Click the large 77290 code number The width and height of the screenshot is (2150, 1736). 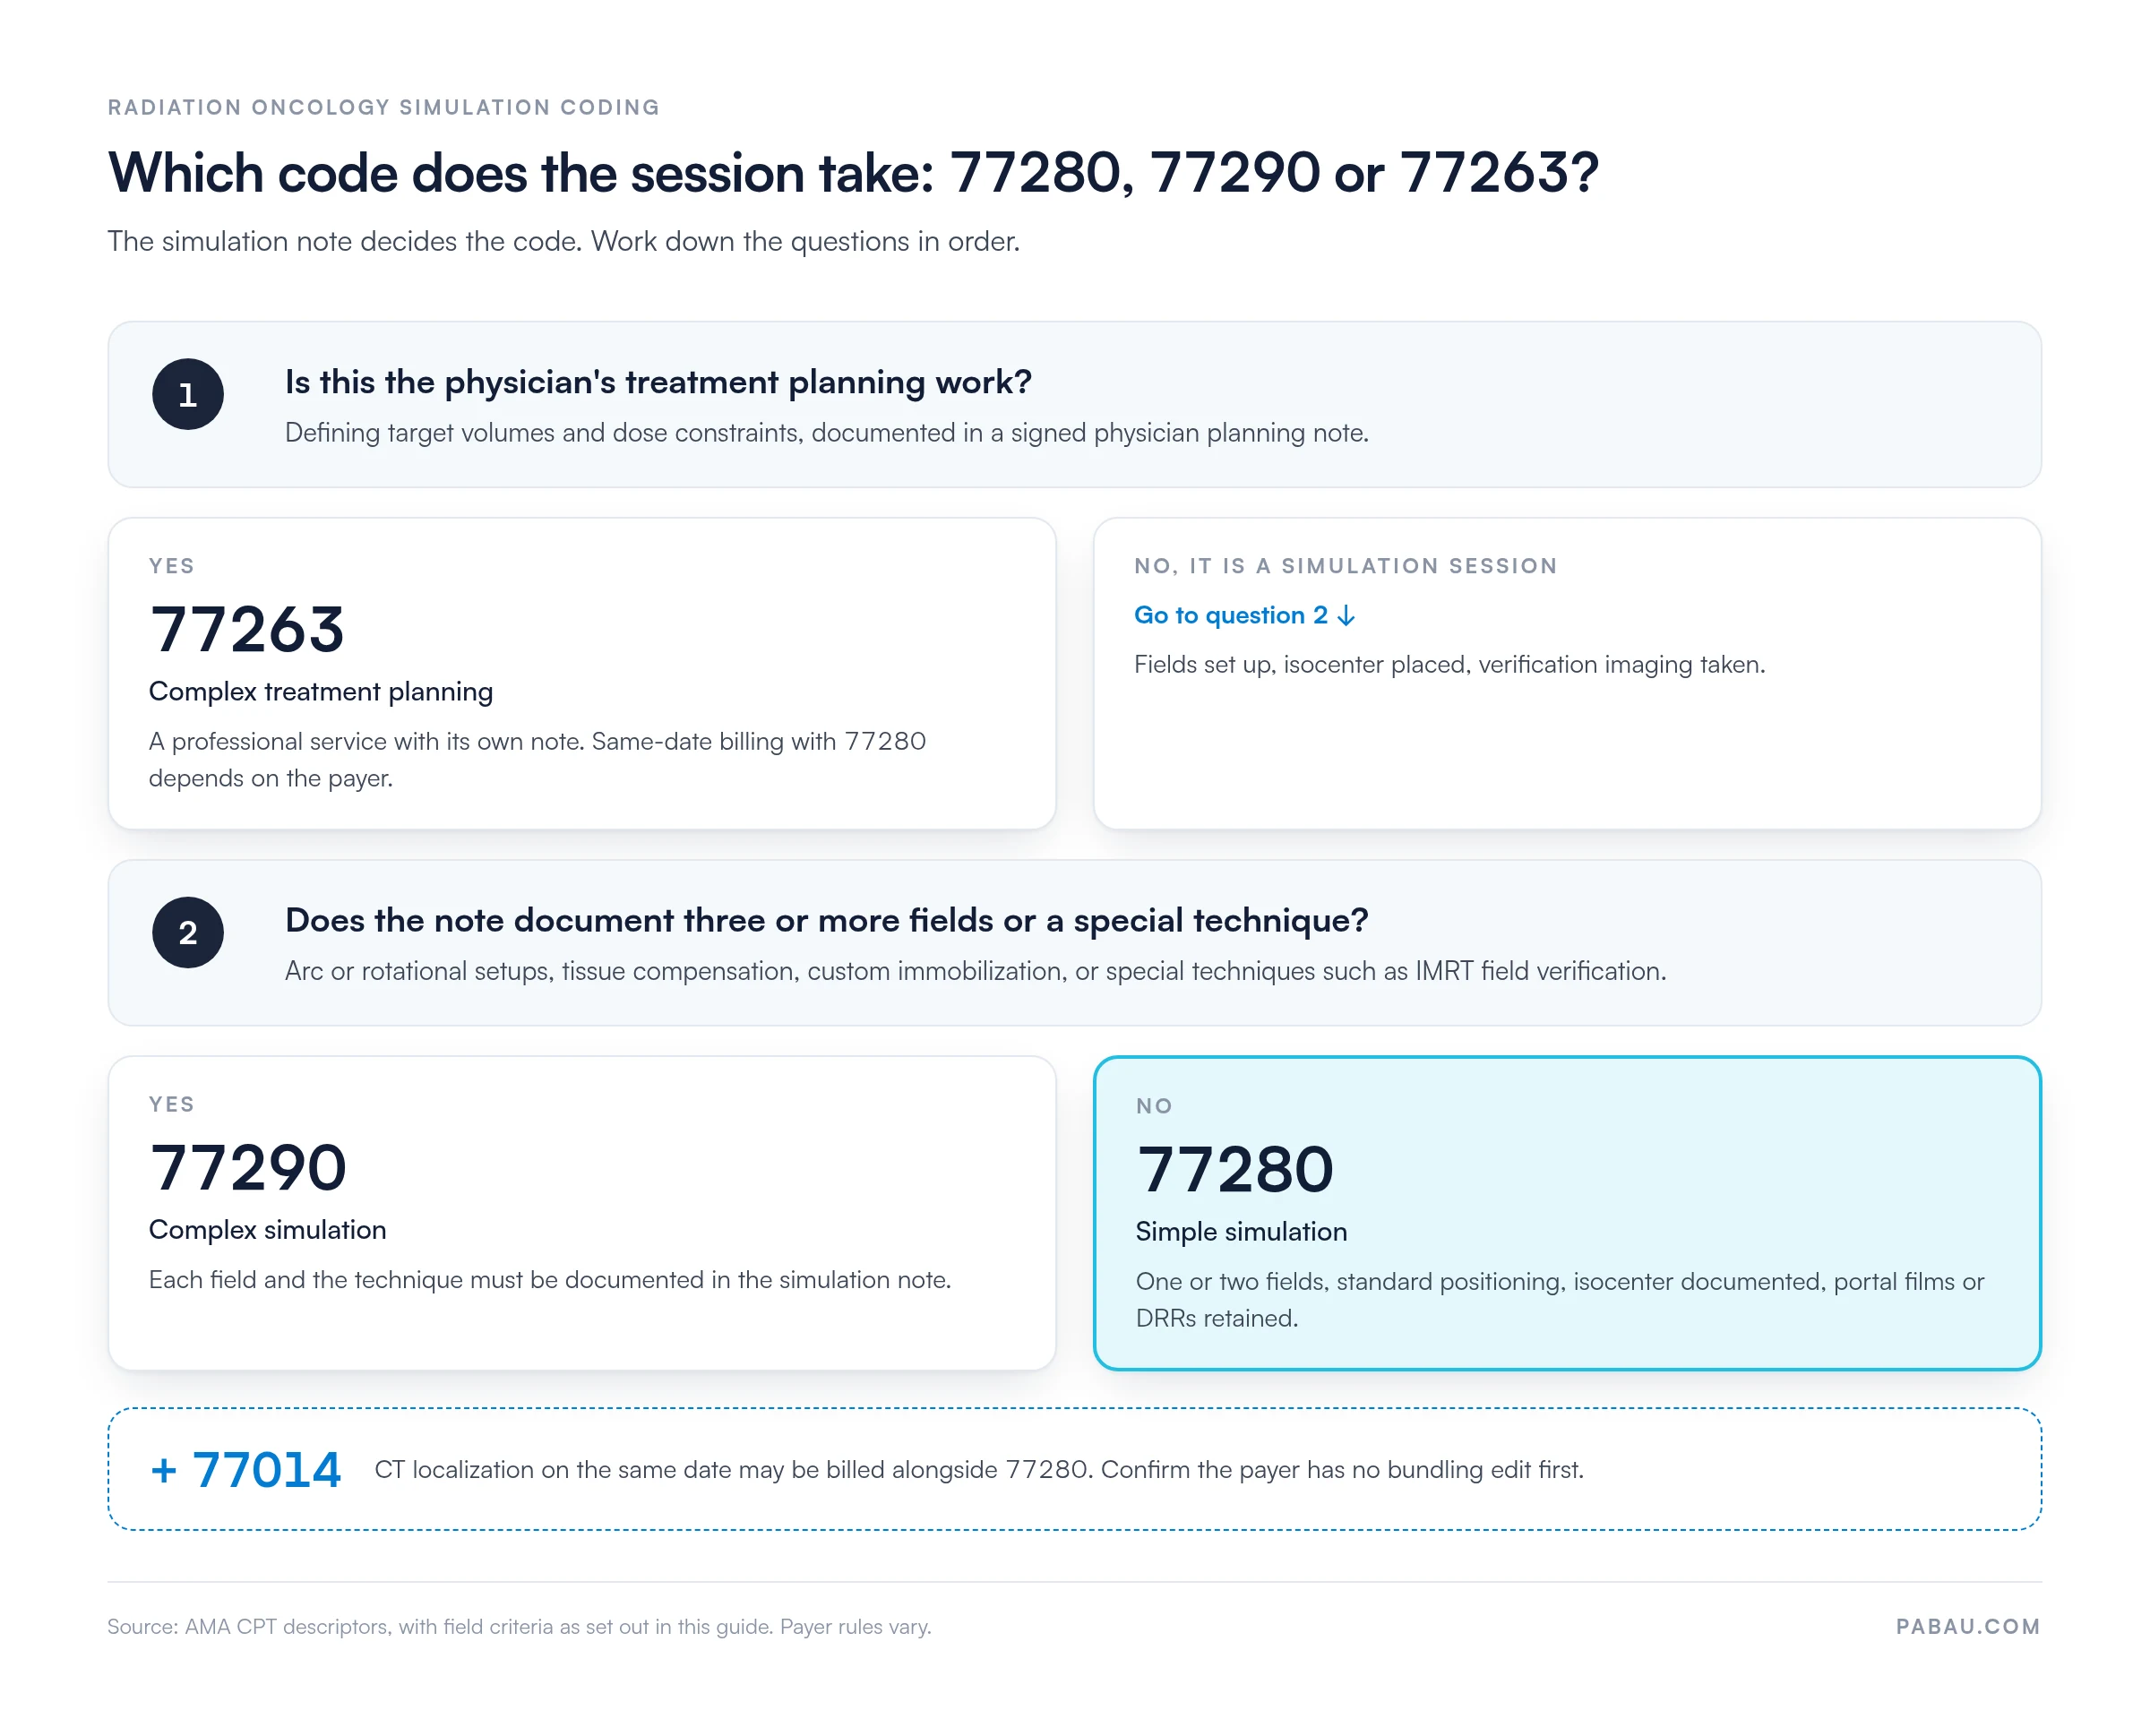pyautogui.click(x=248, y=1168)
